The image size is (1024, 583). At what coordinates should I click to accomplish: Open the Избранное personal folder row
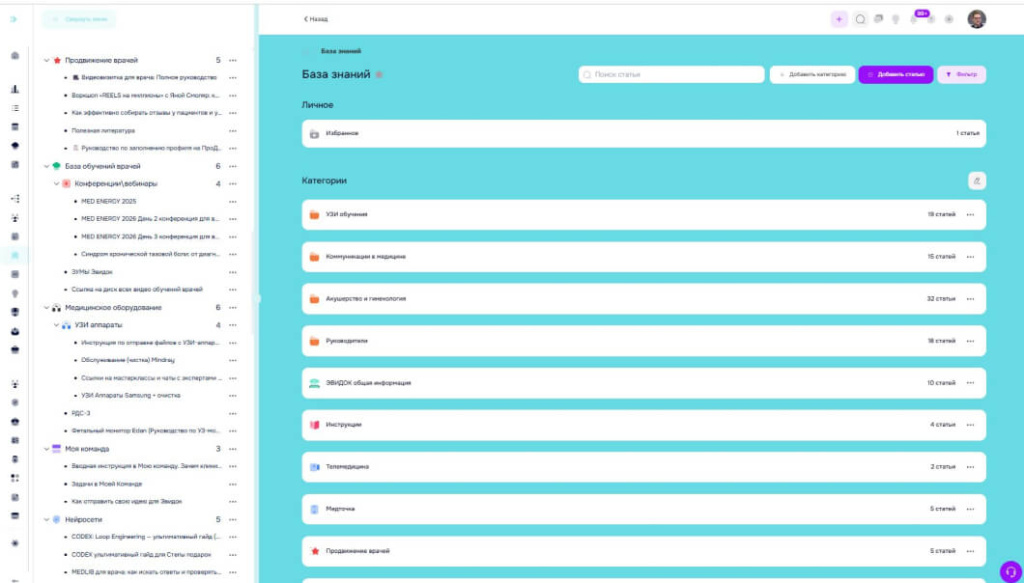[x=644, y=134]
